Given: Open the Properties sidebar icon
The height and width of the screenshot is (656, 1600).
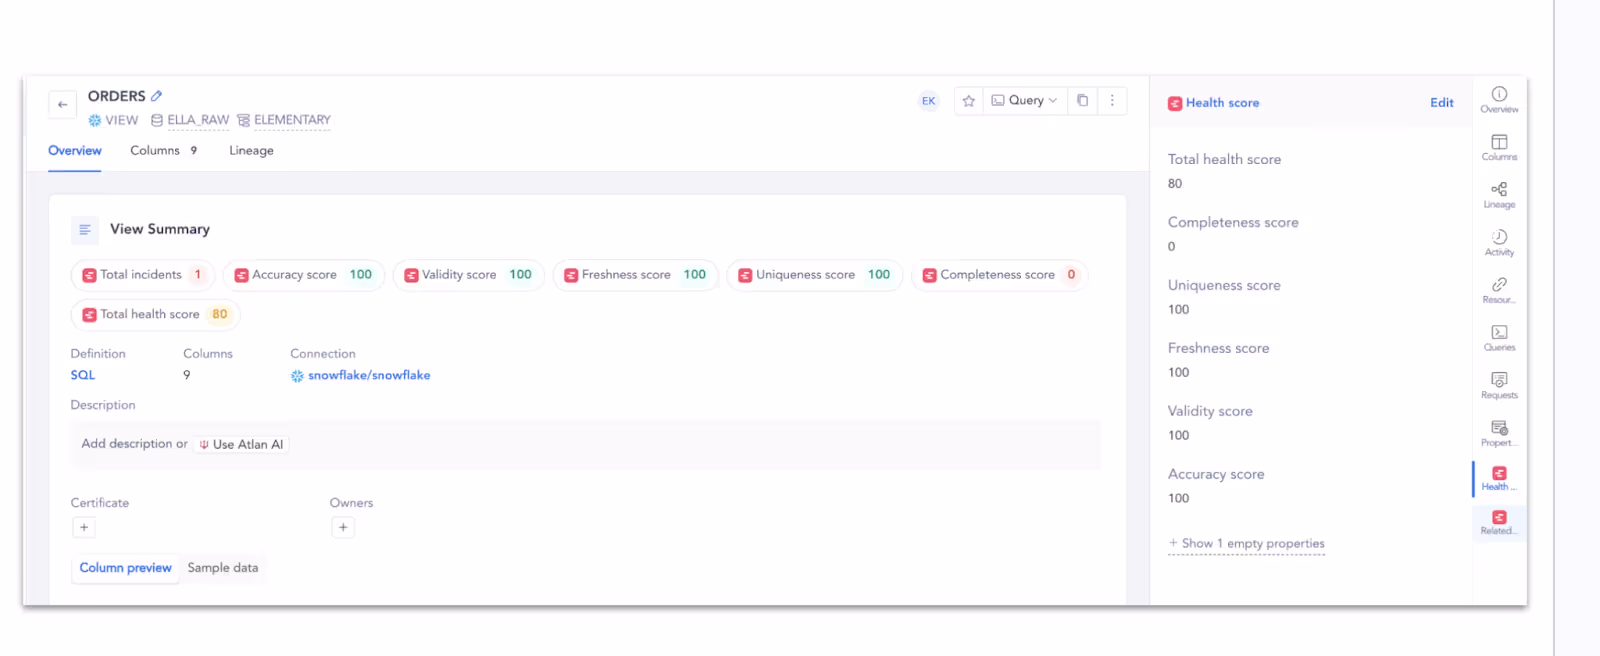Looking at the screenshot, I should (x=1499, y=434).
